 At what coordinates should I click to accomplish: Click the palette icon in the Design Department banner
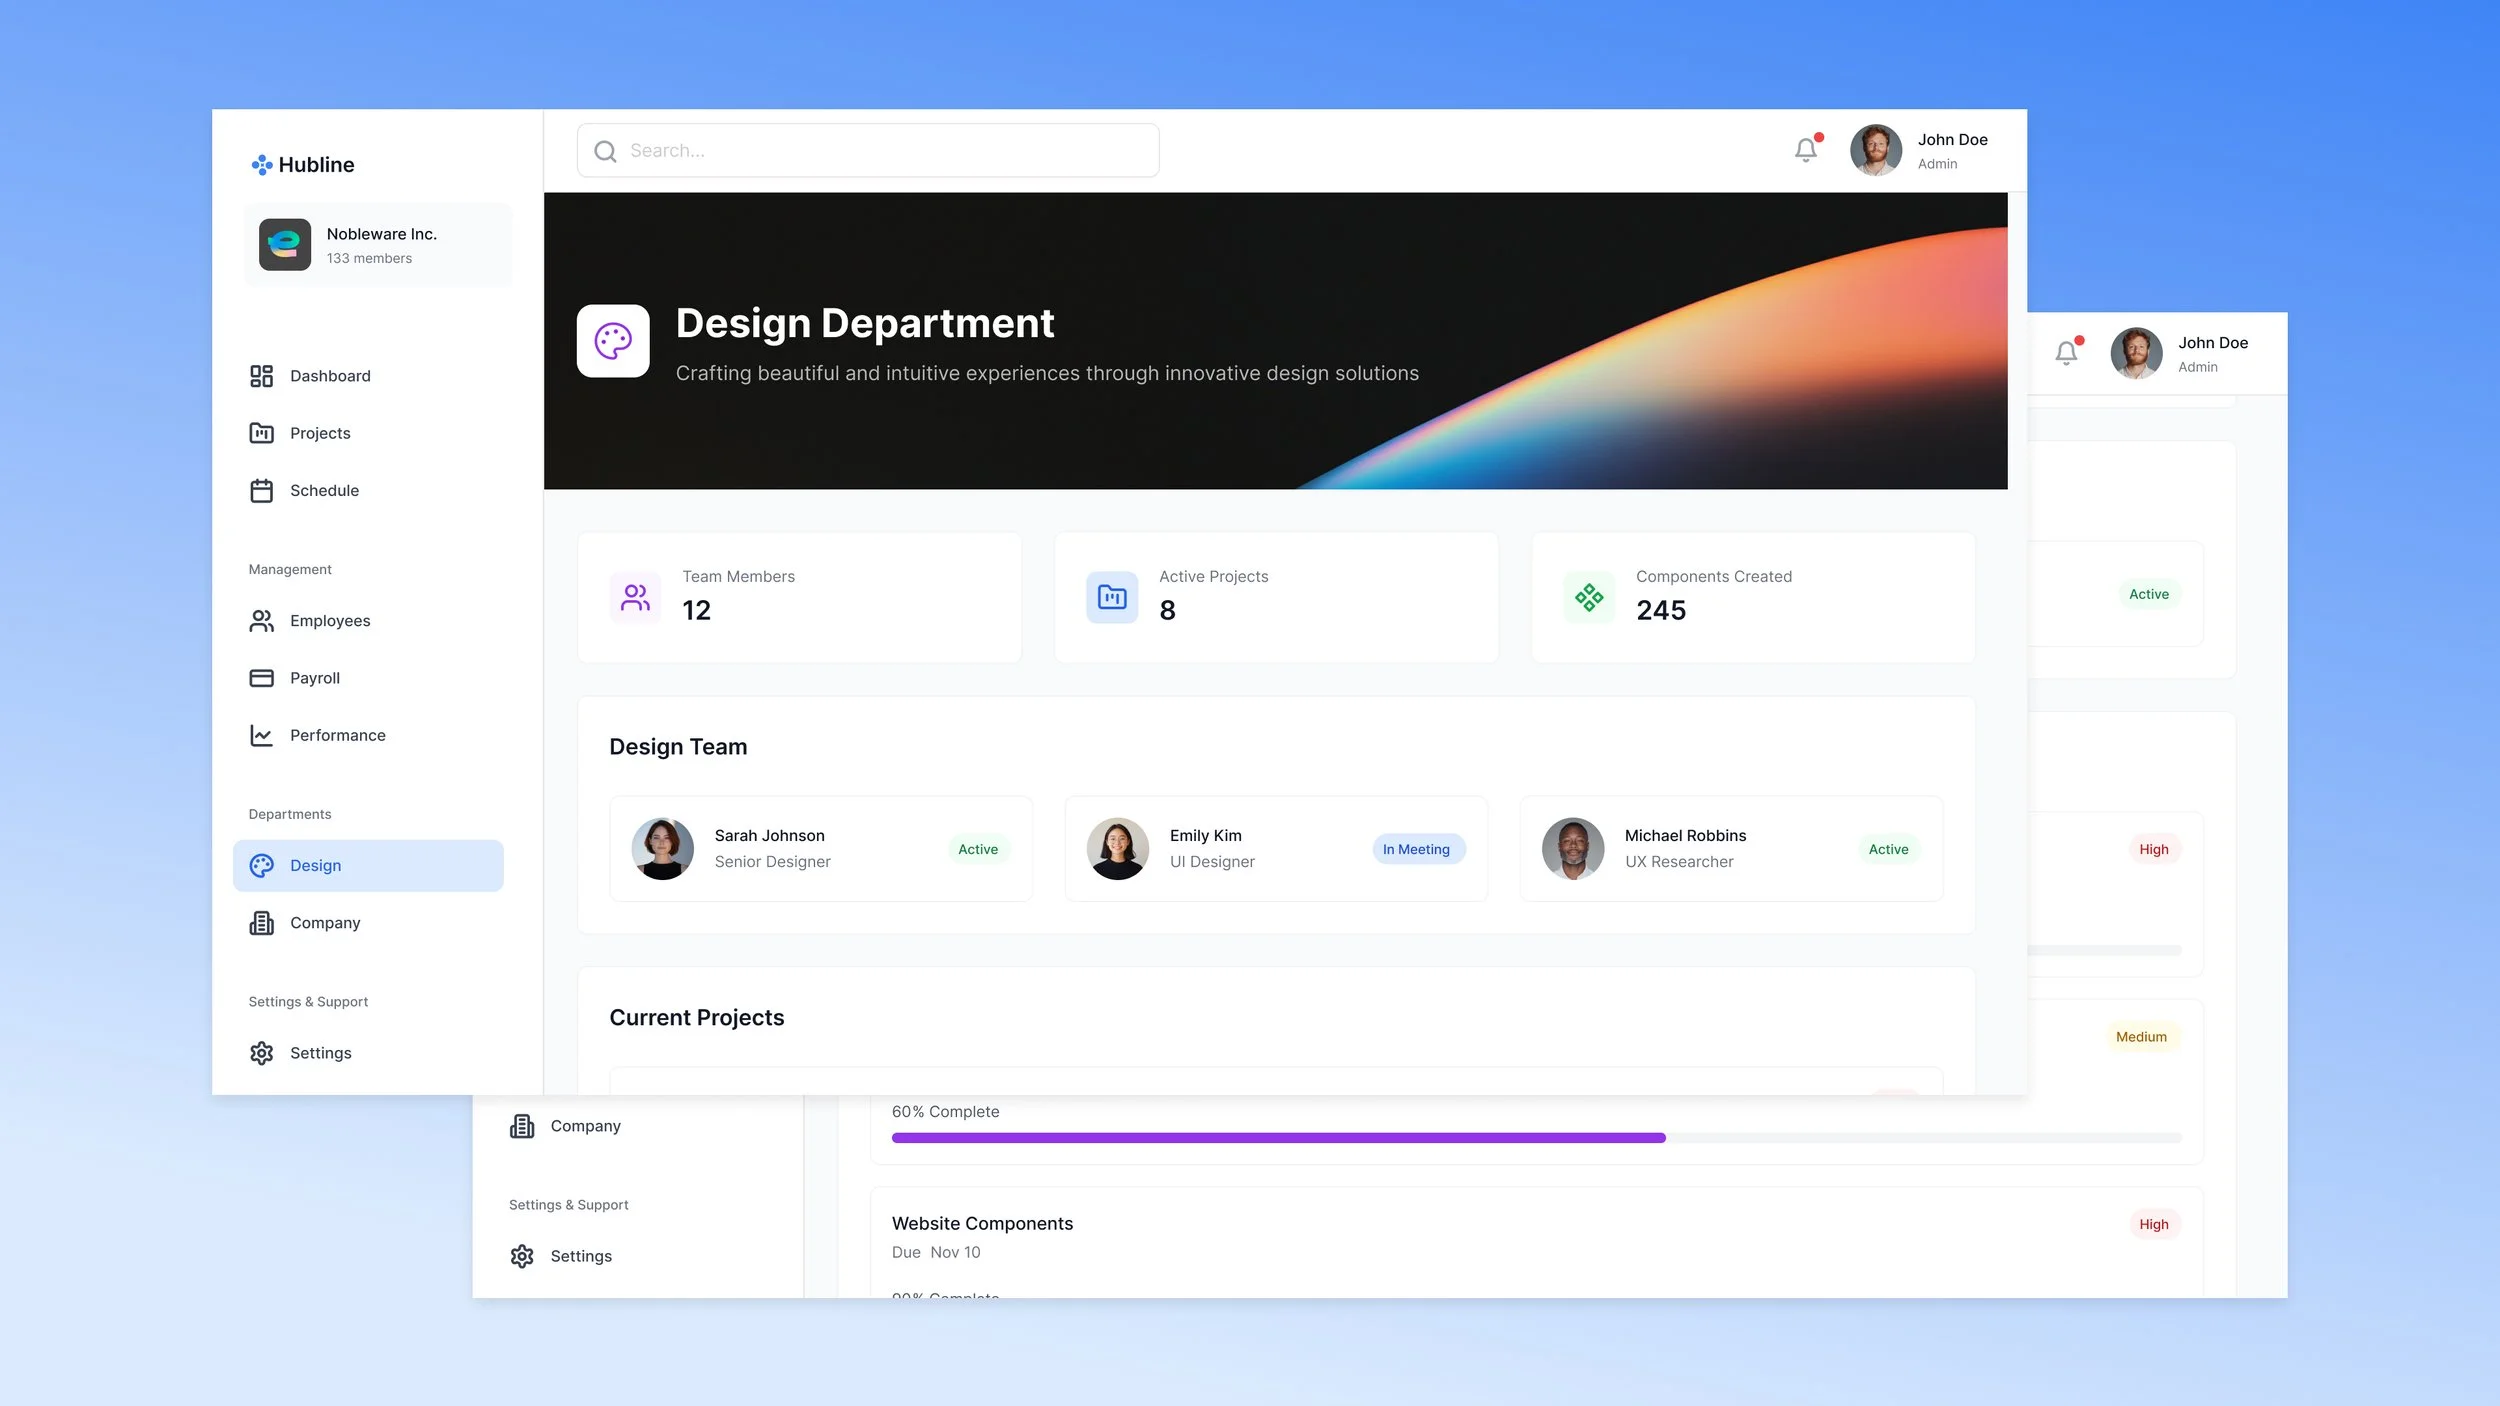[x=613, y=341]
